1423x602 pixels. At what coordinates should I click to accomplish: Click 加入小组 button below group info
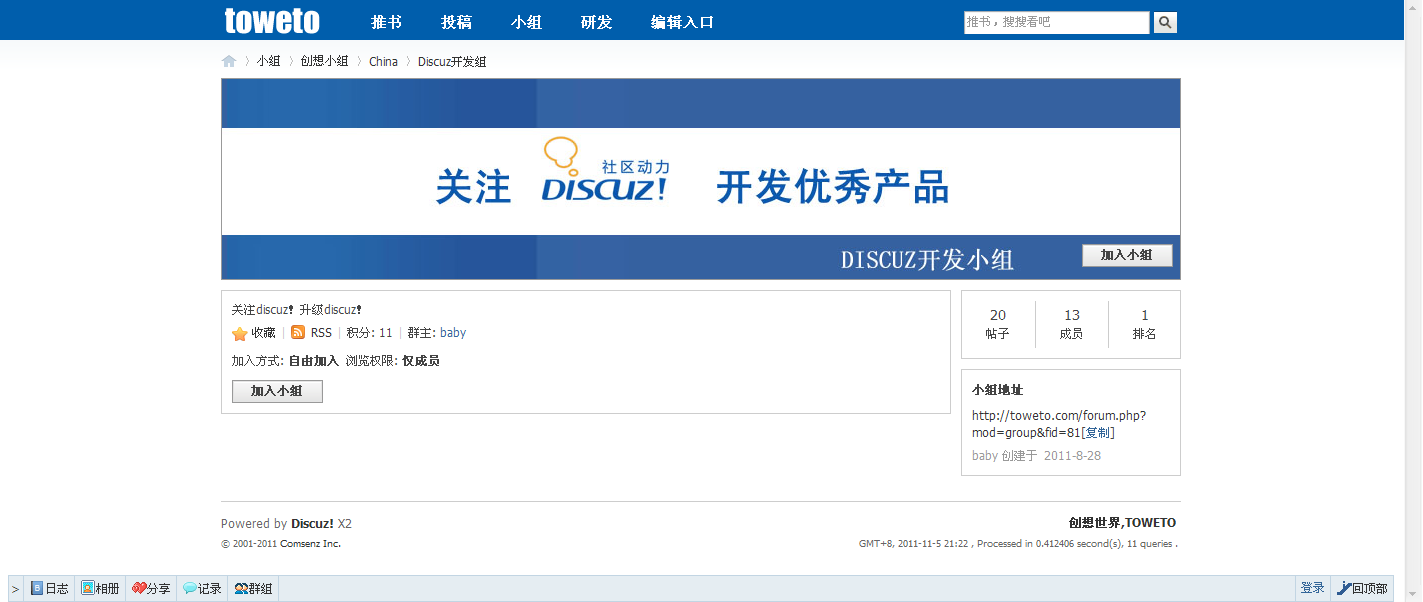click(277, 391)
